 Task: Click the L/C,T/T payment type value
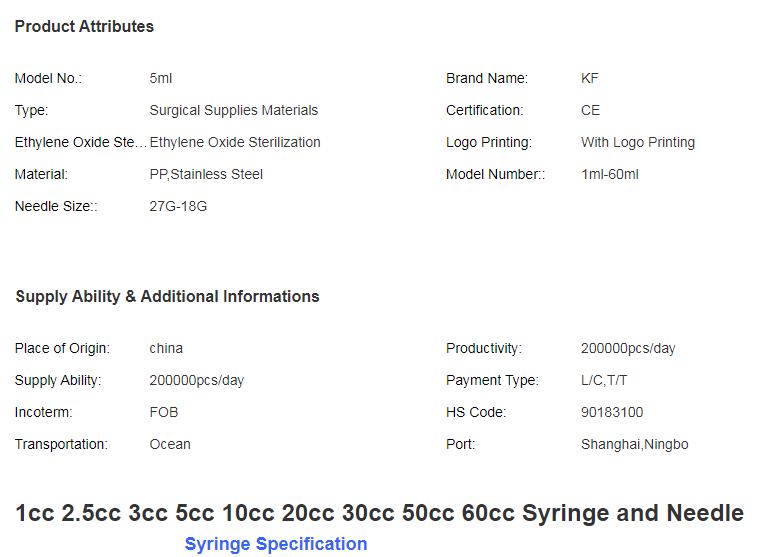click(604, 380)
